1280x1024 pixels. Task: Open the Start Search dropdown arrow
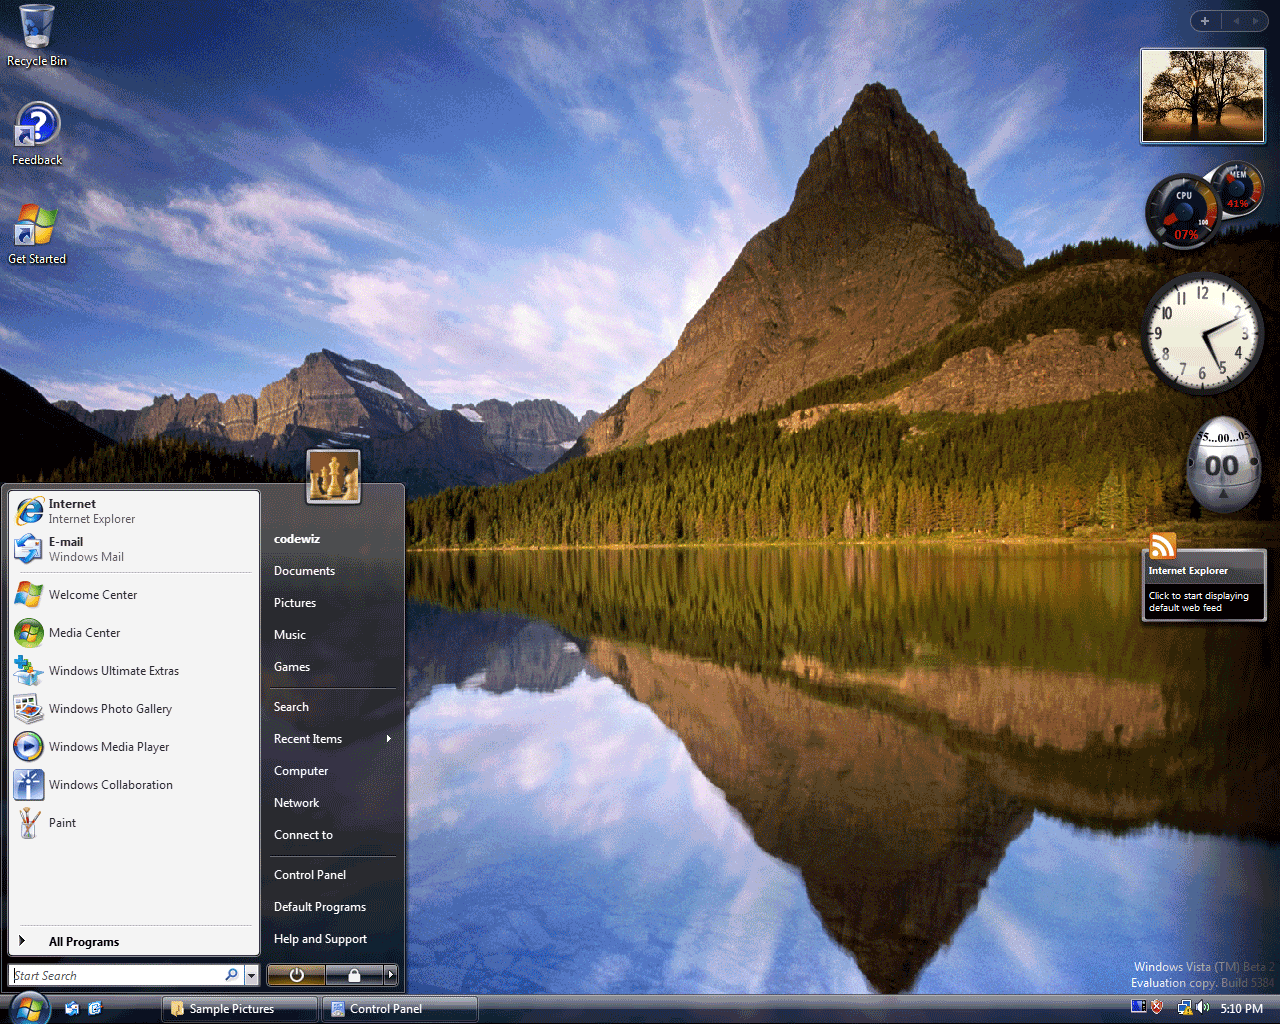(251, 975)
